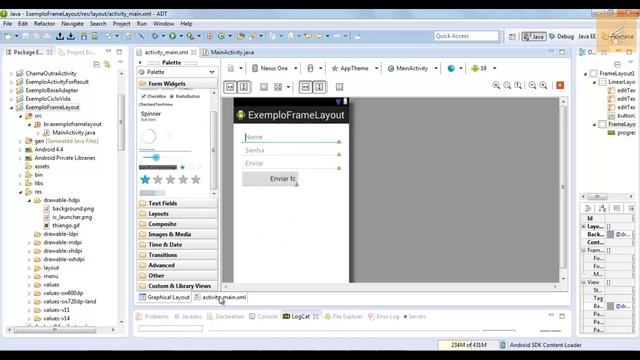Open the LogCat view tab
Screen dimensions: 640x360
click(300, 316)
